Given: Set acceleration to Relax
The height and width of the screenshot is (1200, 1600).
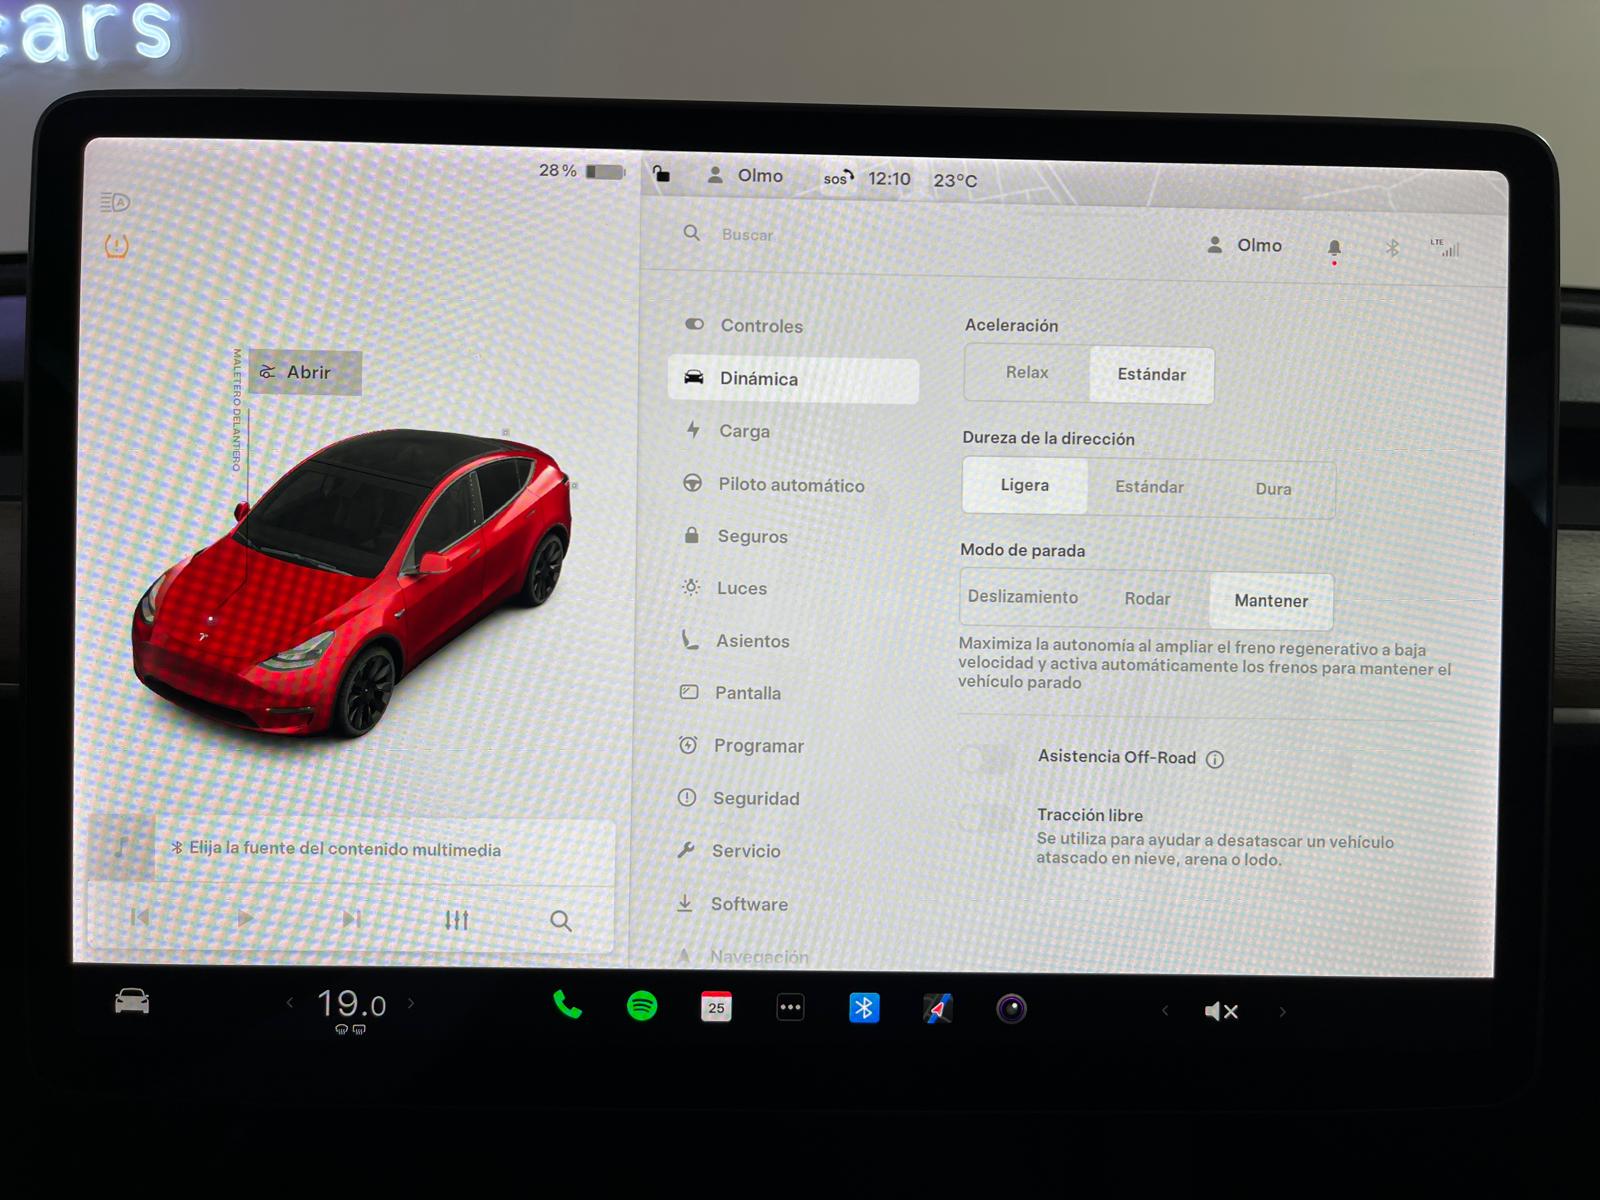Looking at the screenshot, I should [1027, 373].
